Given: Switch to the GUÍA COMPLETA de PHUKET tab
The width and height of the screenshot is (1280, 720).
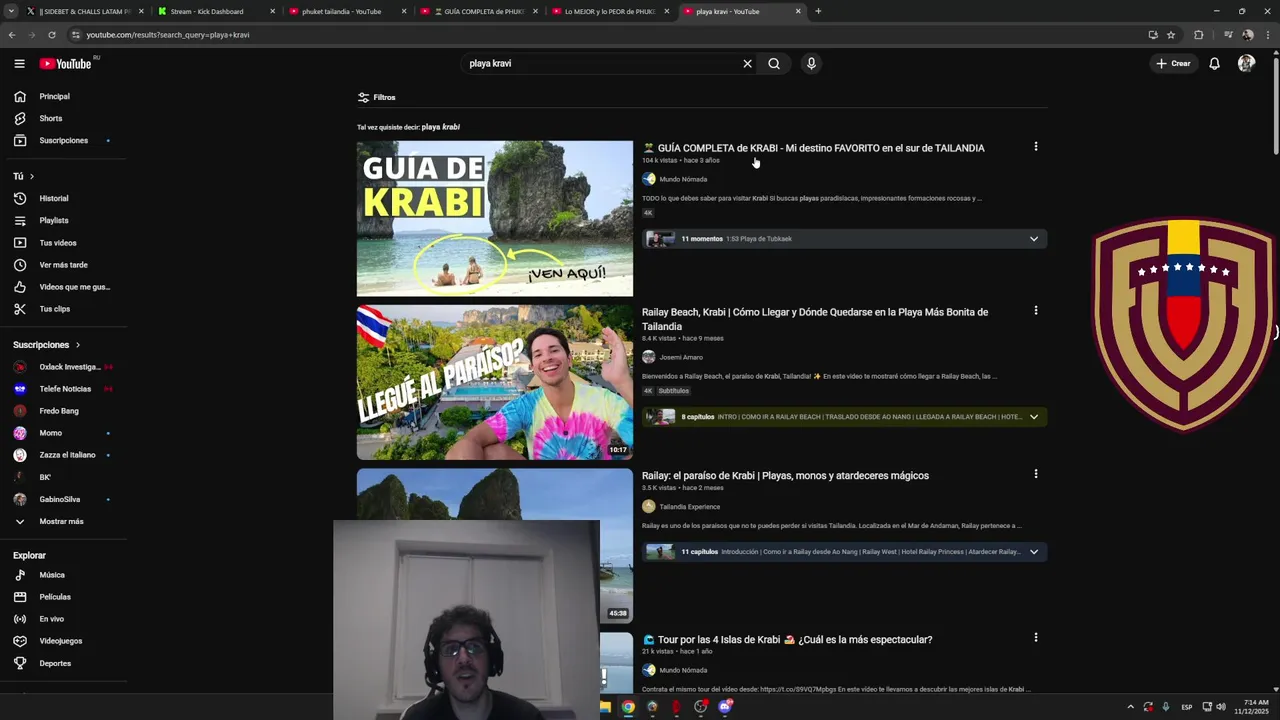Looking at the screenshot, I should click(478, 11).
